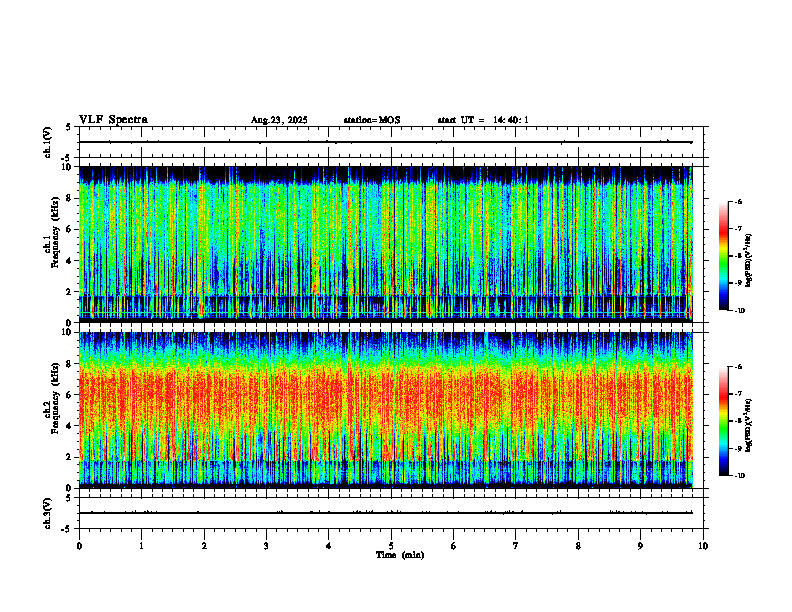The width and height of the screenshot is (792, 612).
Task: Click the "-5" tick on ch.3(V) axis
Action: [x=67, y=529]
